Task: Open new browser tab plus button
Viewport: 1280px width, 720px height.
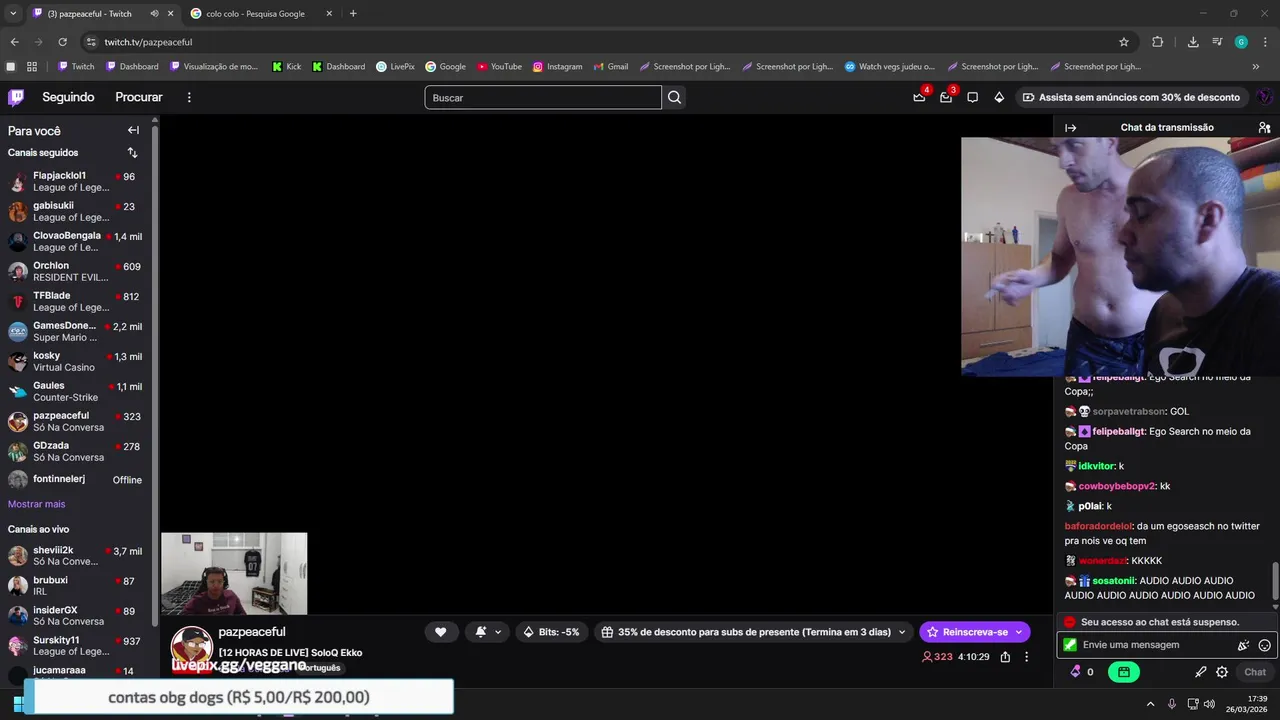Action: click(353, 14)
